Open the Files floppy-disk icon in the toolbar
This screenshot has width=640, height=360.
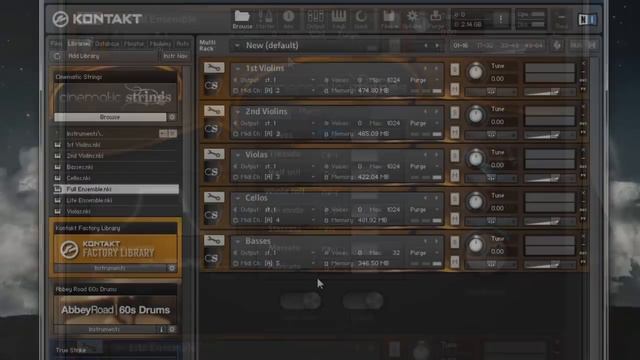[388, 17]
